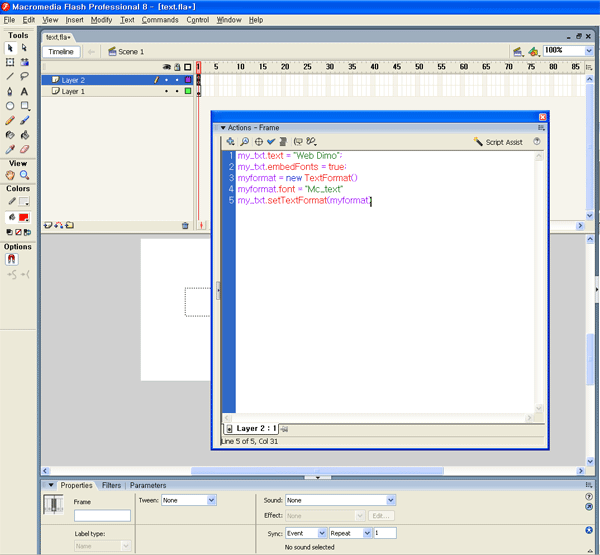Switch to the Parameters tab
Viewport: 600px width, 555px height.
coord(148,485)
